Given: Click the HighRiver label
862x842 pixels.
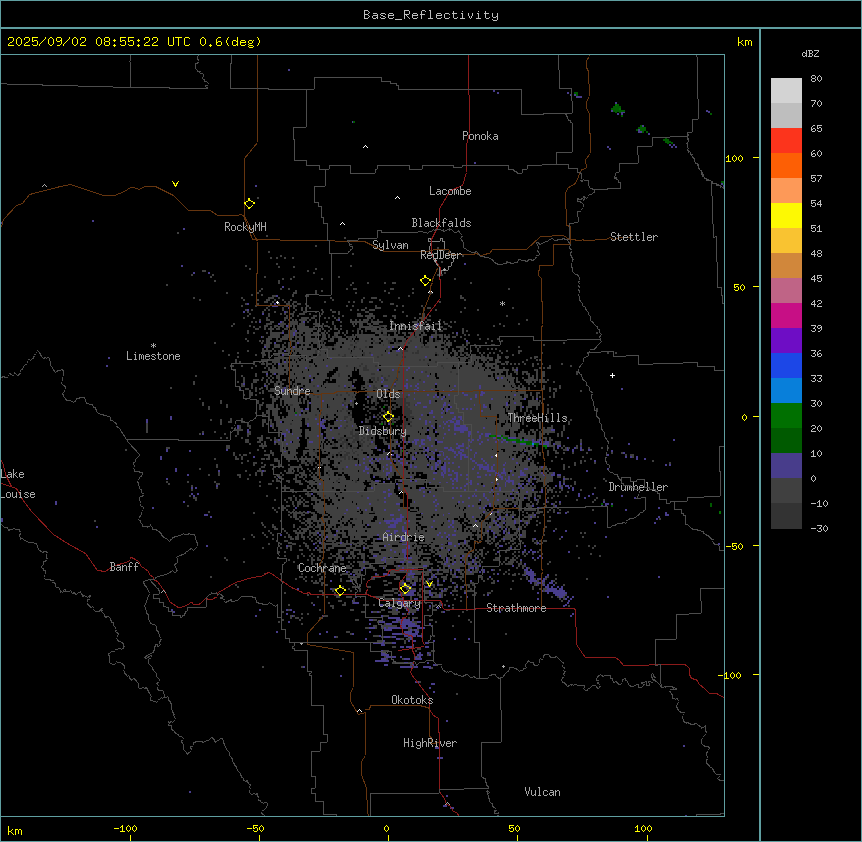Looking at the screenshot, I should point(430,743).
